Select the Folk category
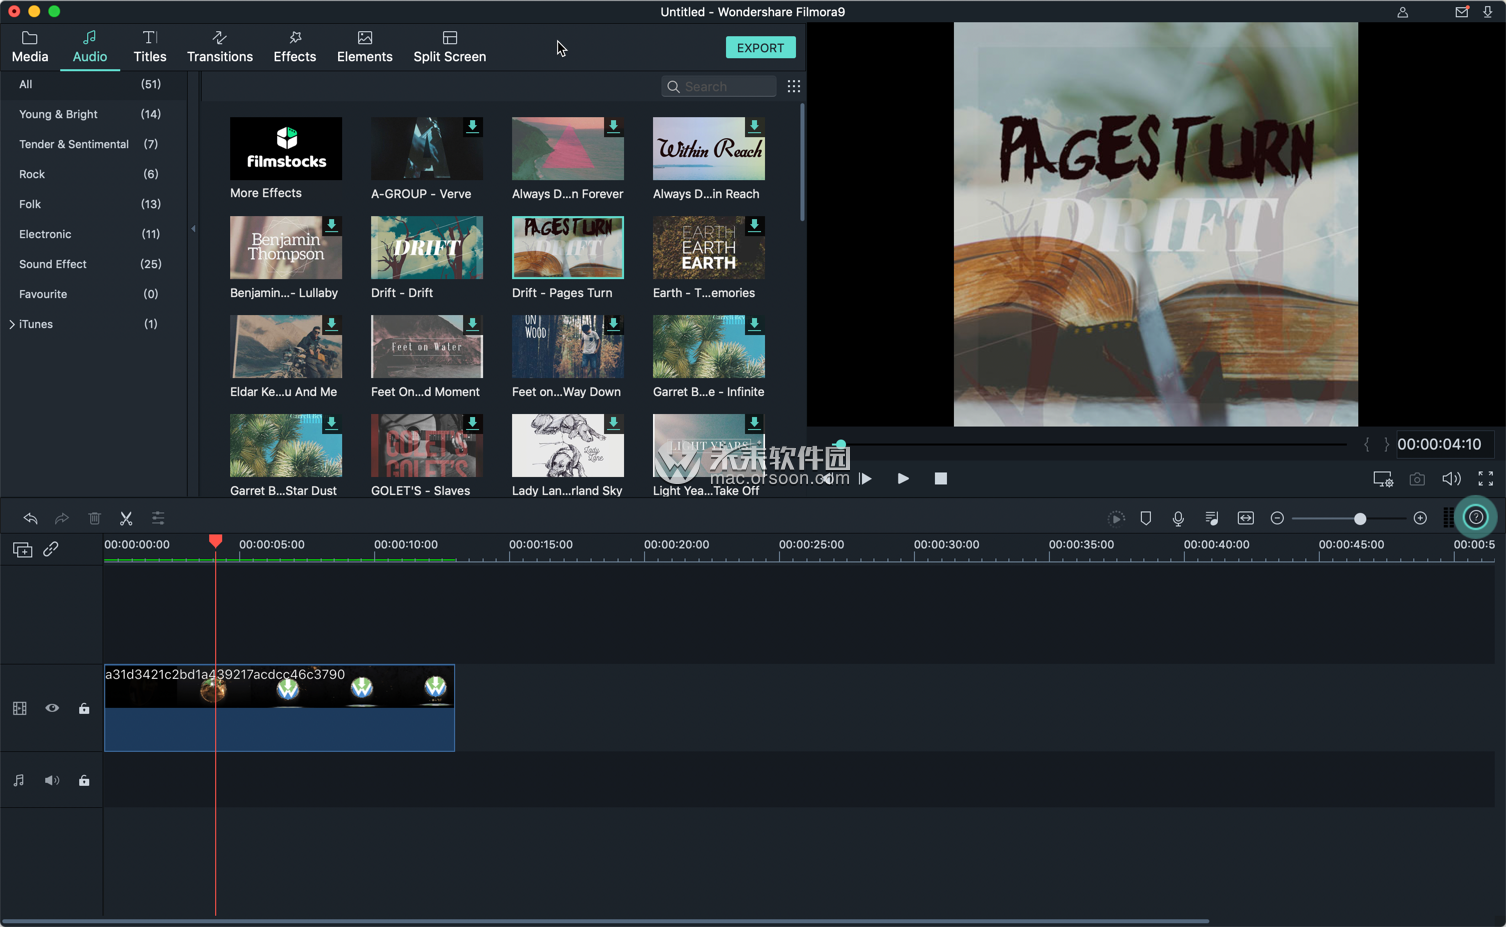Image resolution: width=1506 pixels, height=927 pixels. [94, 204]
